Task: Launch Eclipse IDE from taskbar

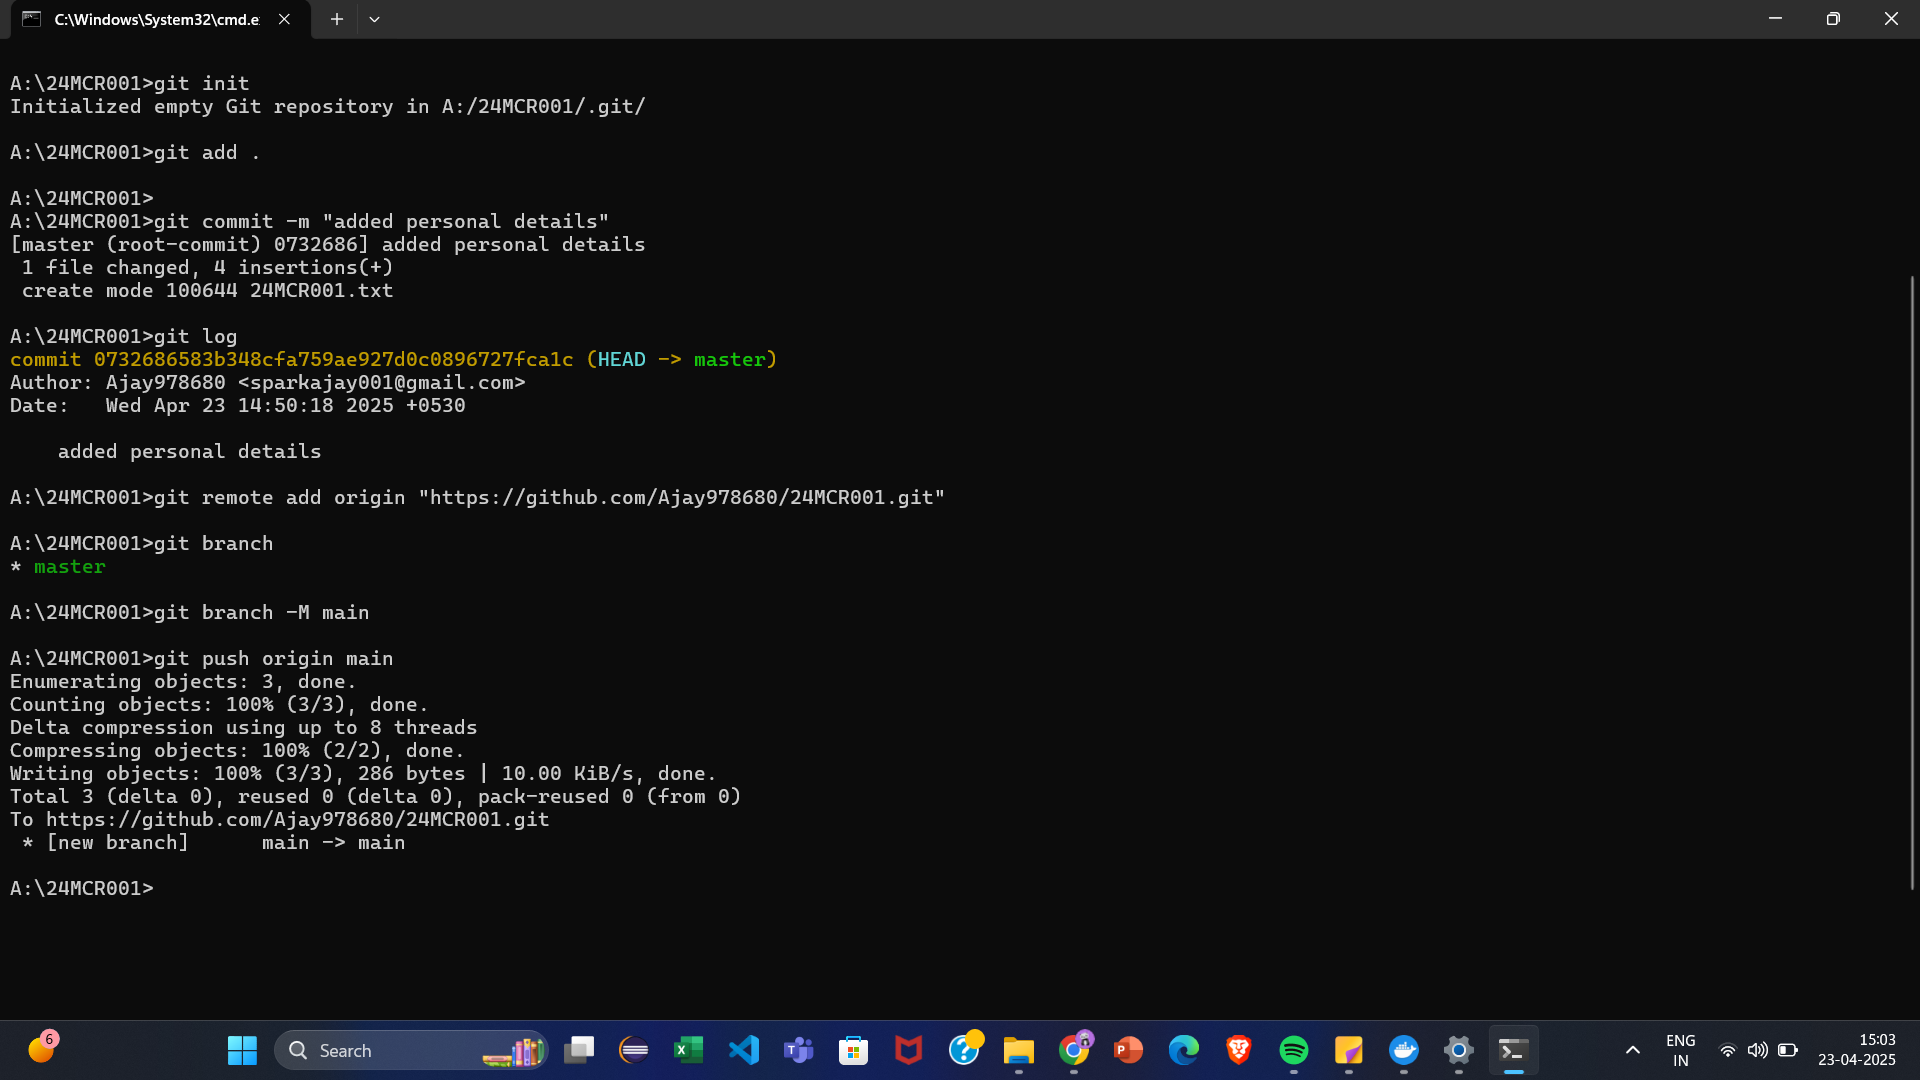Action: click(634, 1050)
